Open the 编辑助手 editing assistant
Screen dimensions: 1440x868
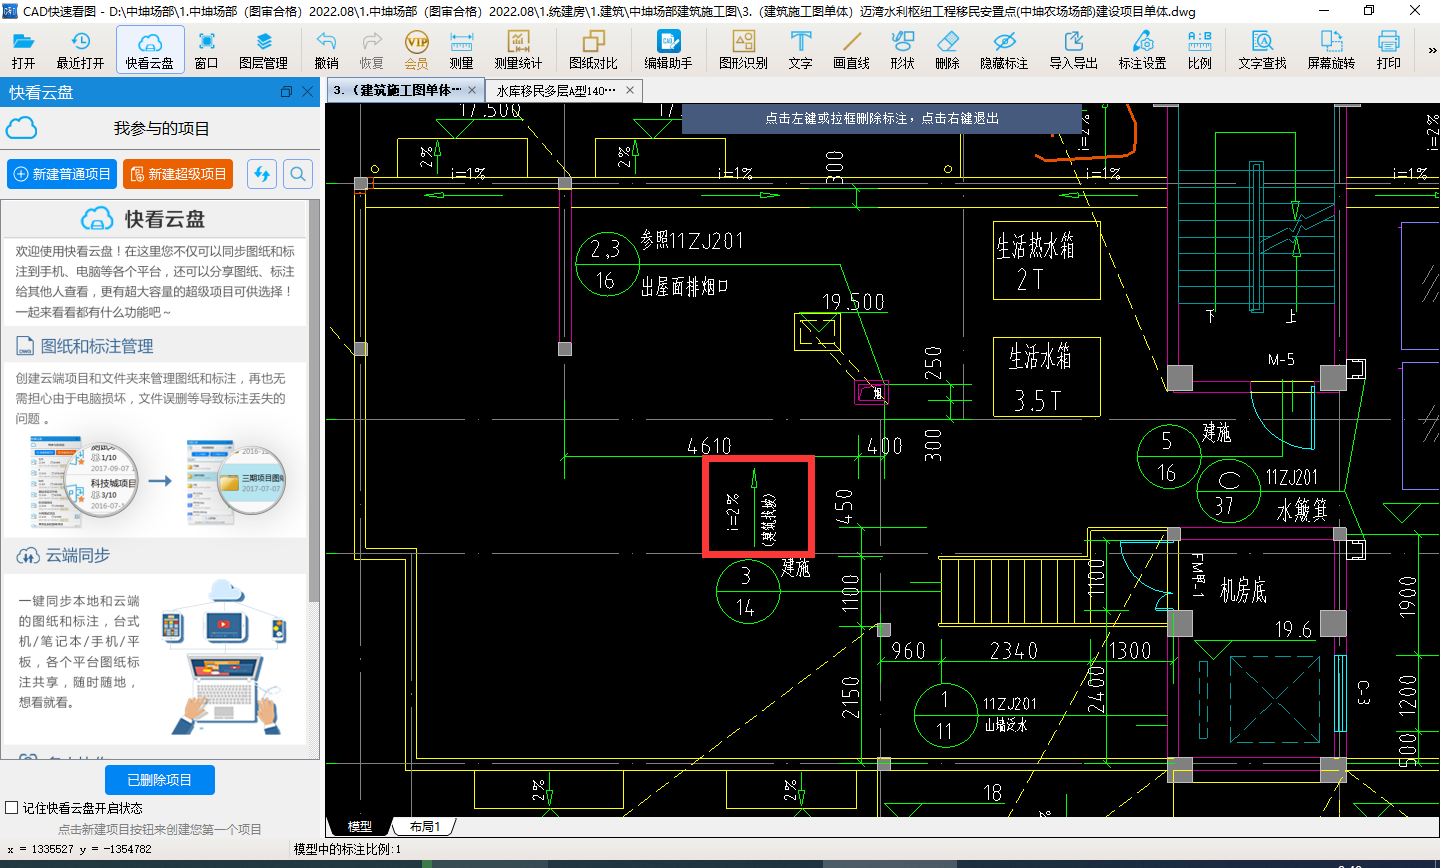click(668, 50)
